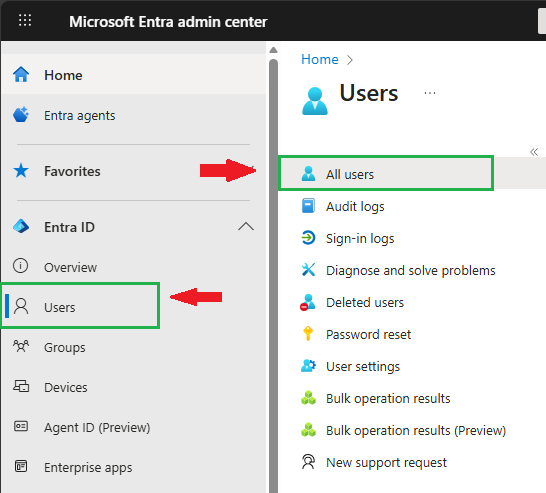Click the Home breadcrumb link

[320, 59]
